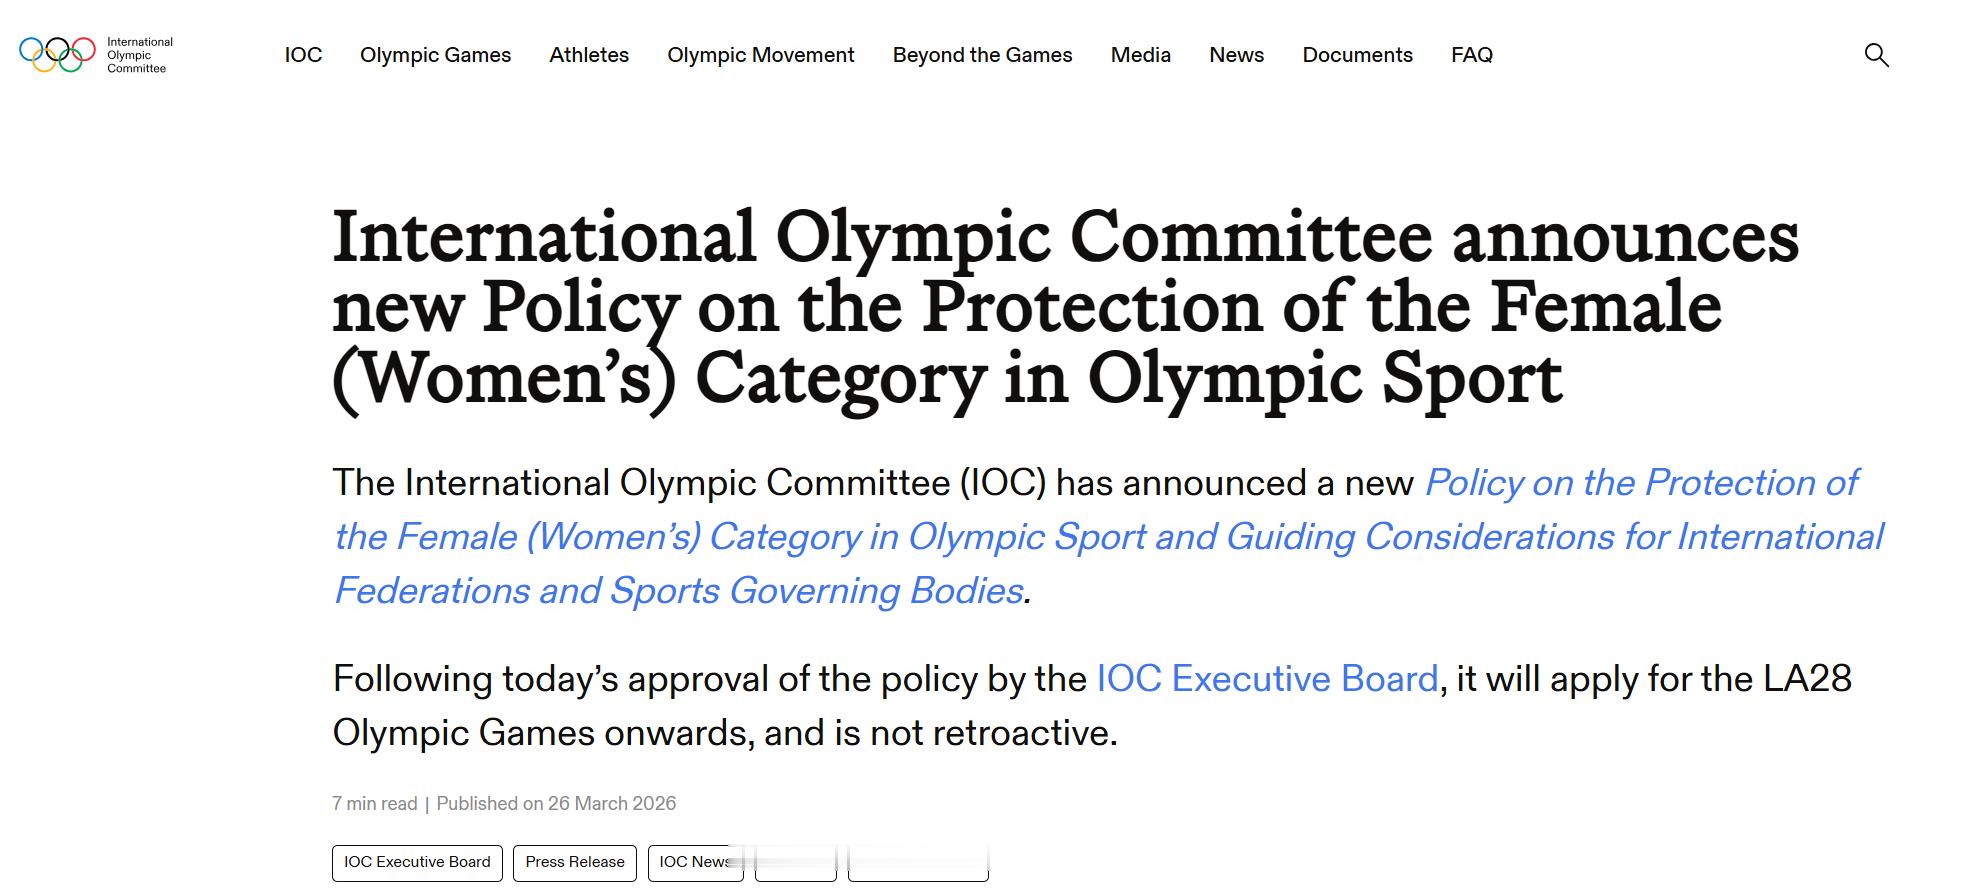Open the Olympic Movement menu item
This screenshot has height=894, width=1980.
(761, 55)
